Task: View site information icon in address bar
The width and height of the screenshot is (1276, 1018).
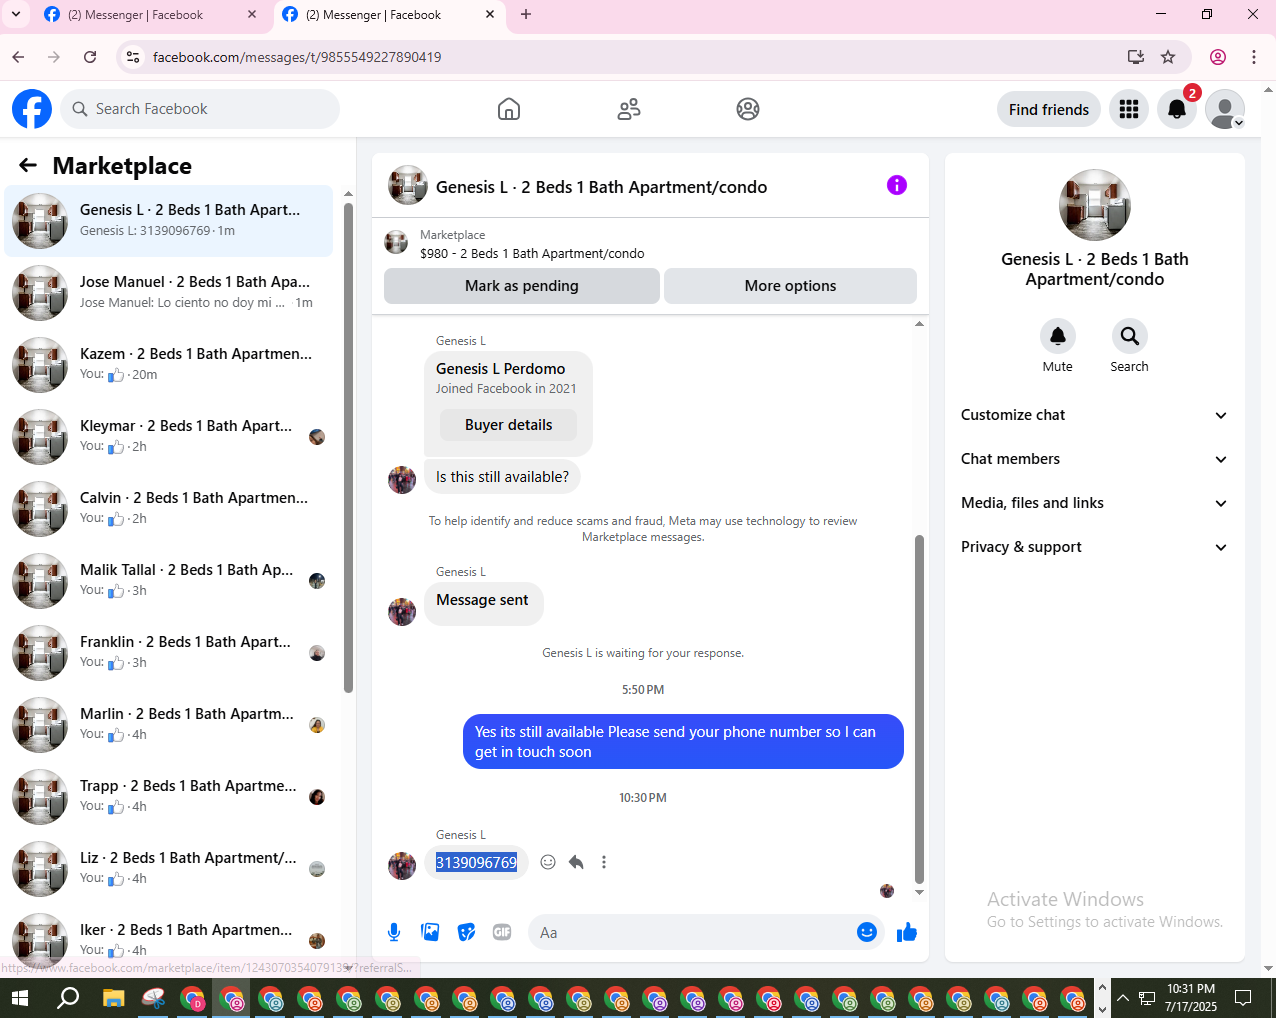Action: 133,57
